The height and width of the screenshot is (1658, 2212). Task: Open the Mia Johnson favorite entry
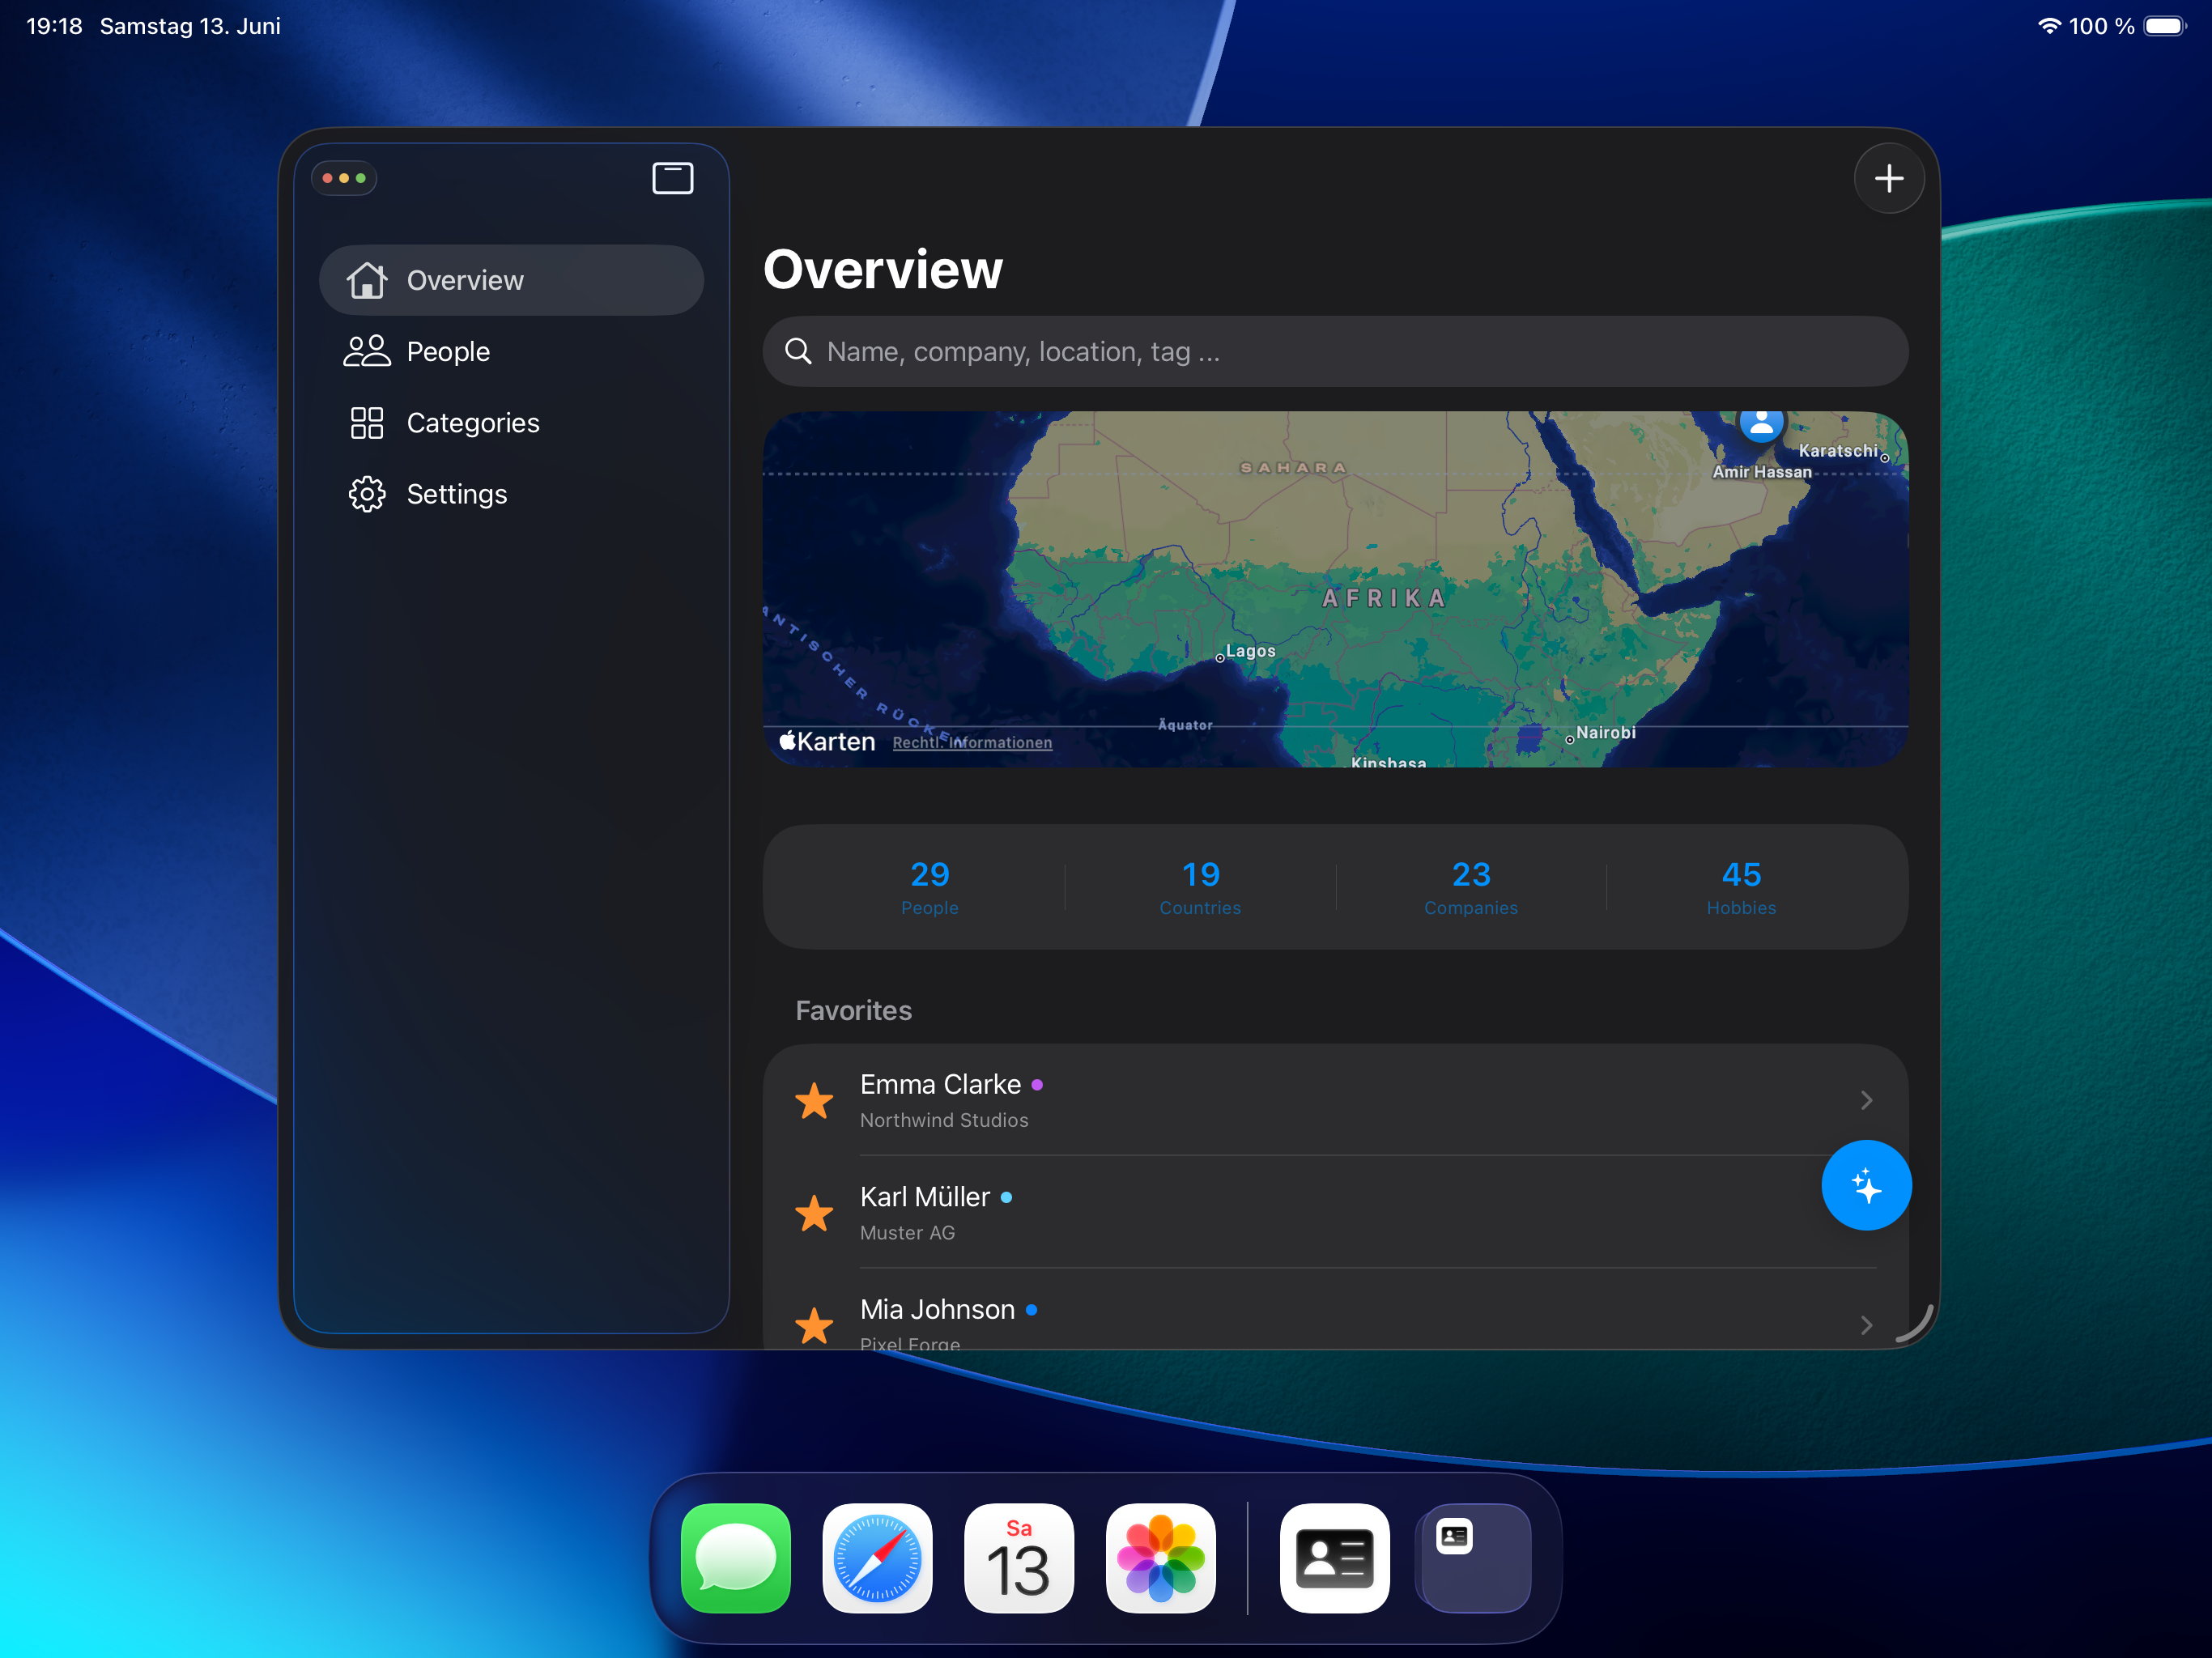pos(1335,1309)
